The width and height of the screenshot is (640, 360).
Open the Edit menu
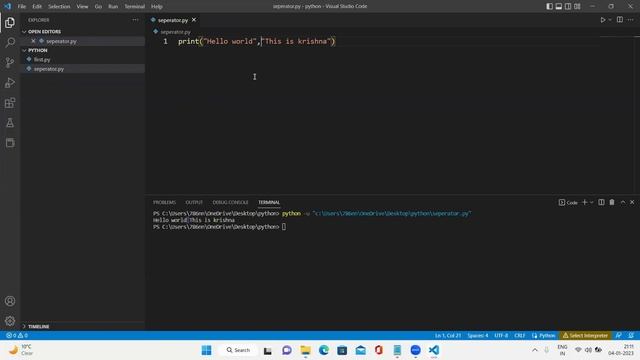pyautogui.click(x=37, y=6)
